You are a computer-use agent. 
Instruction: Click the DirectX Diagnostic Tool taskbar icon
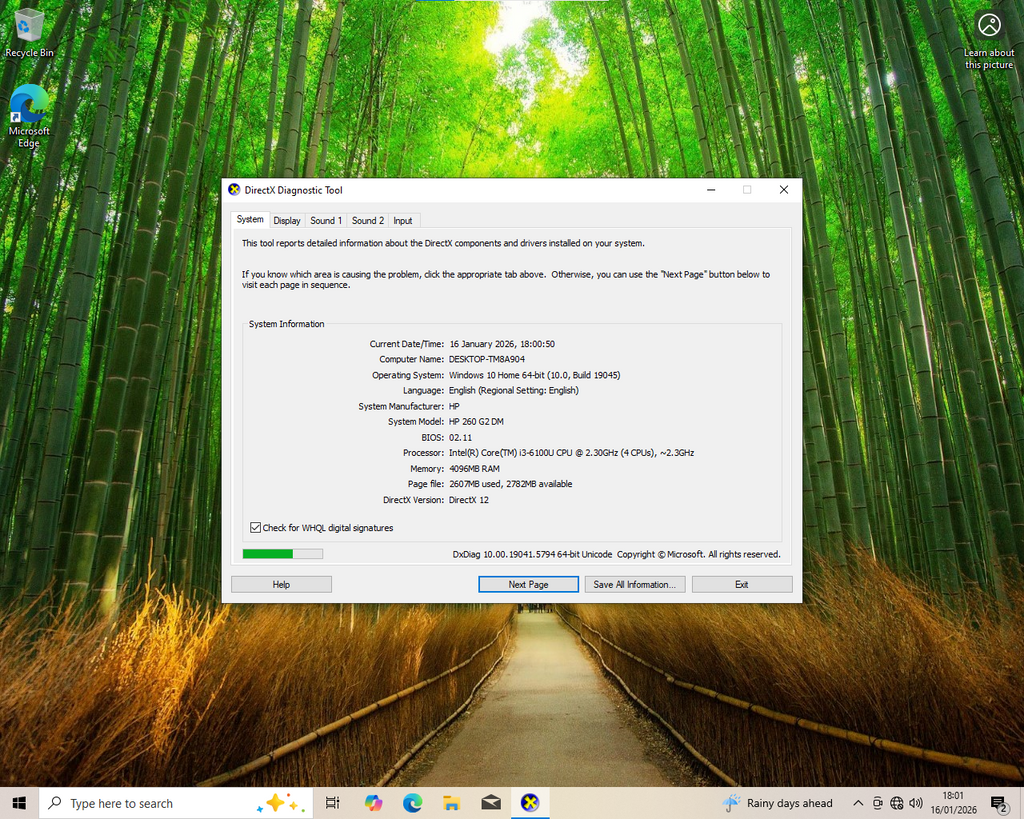[530, 803]
